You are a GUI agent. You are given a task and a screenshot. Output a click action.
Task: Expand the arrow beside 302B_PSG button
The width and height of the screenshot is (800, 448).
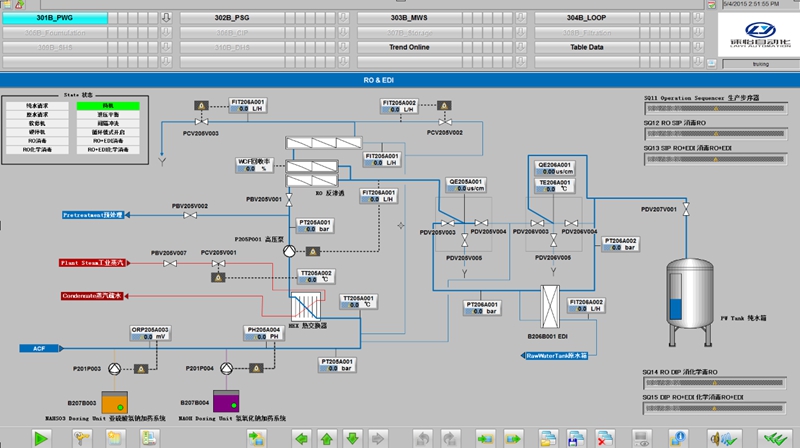pos(167,18)
